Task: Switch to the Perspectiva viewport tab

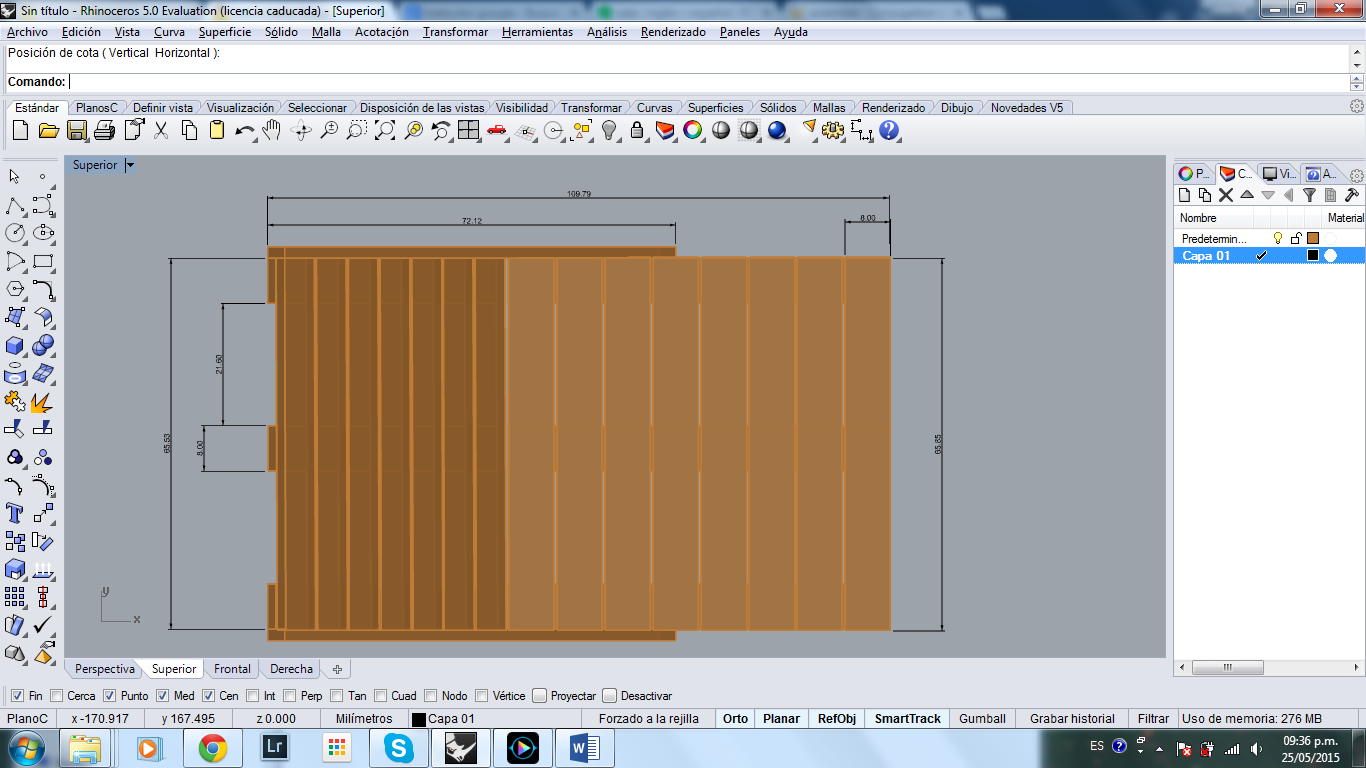Action: (105, 669)
